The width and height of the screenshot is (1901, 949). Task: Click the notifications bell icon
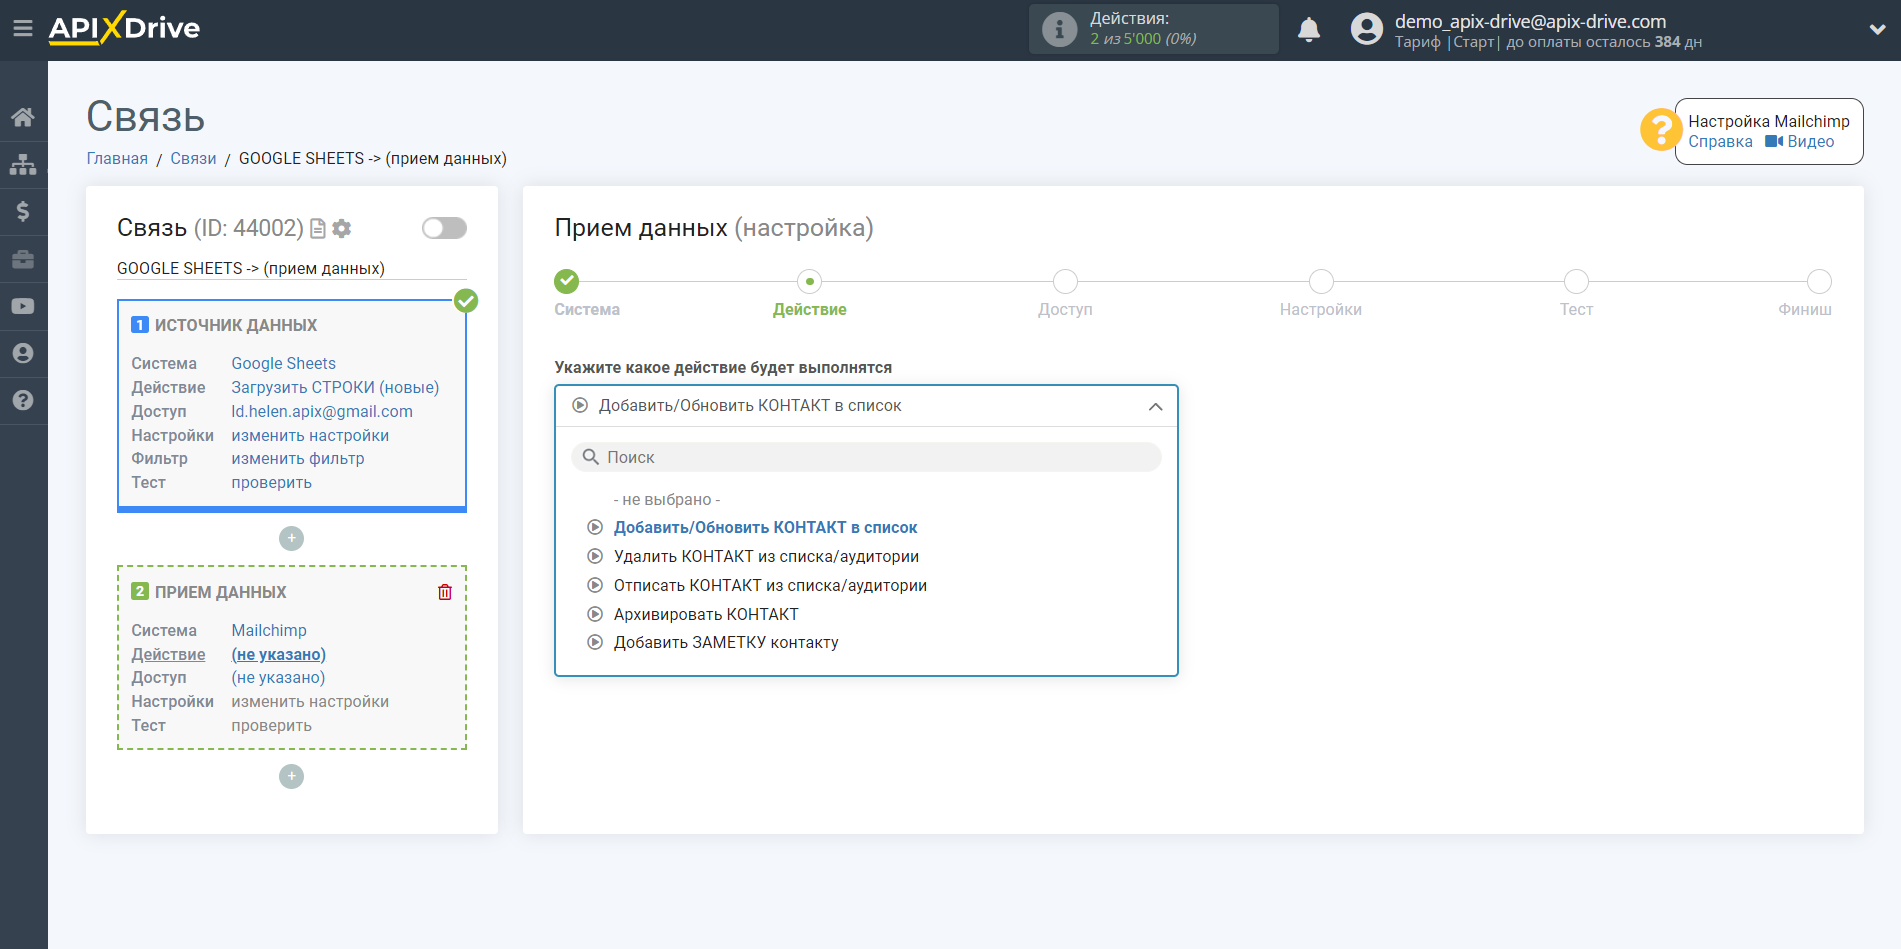coord(1309,30)
